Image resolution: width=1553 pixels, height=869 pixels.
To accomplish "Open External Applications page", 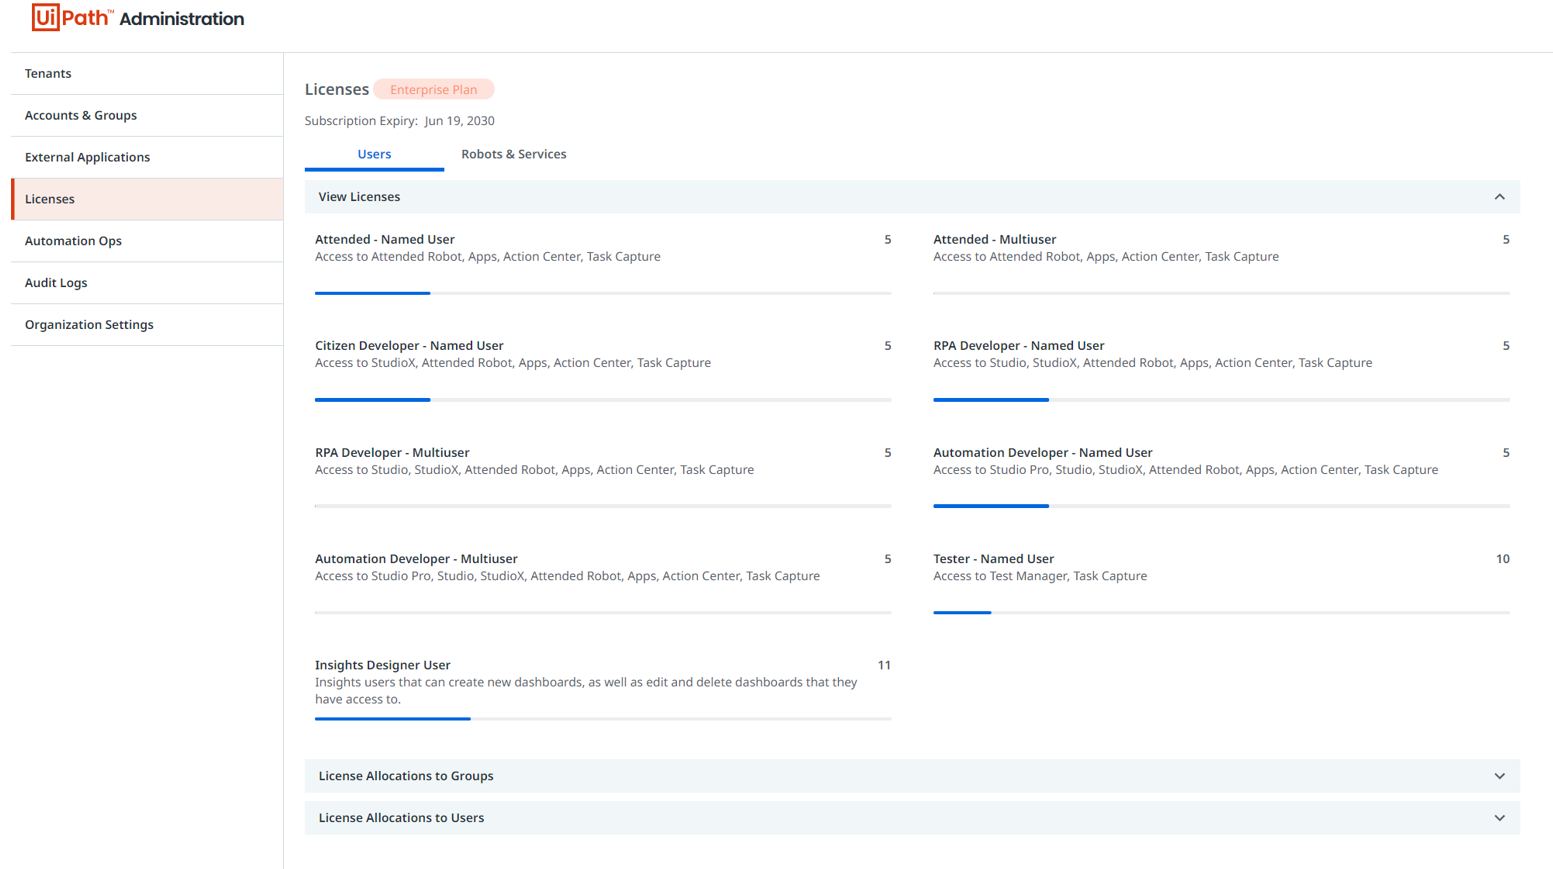I will click(x=147, y=158).
